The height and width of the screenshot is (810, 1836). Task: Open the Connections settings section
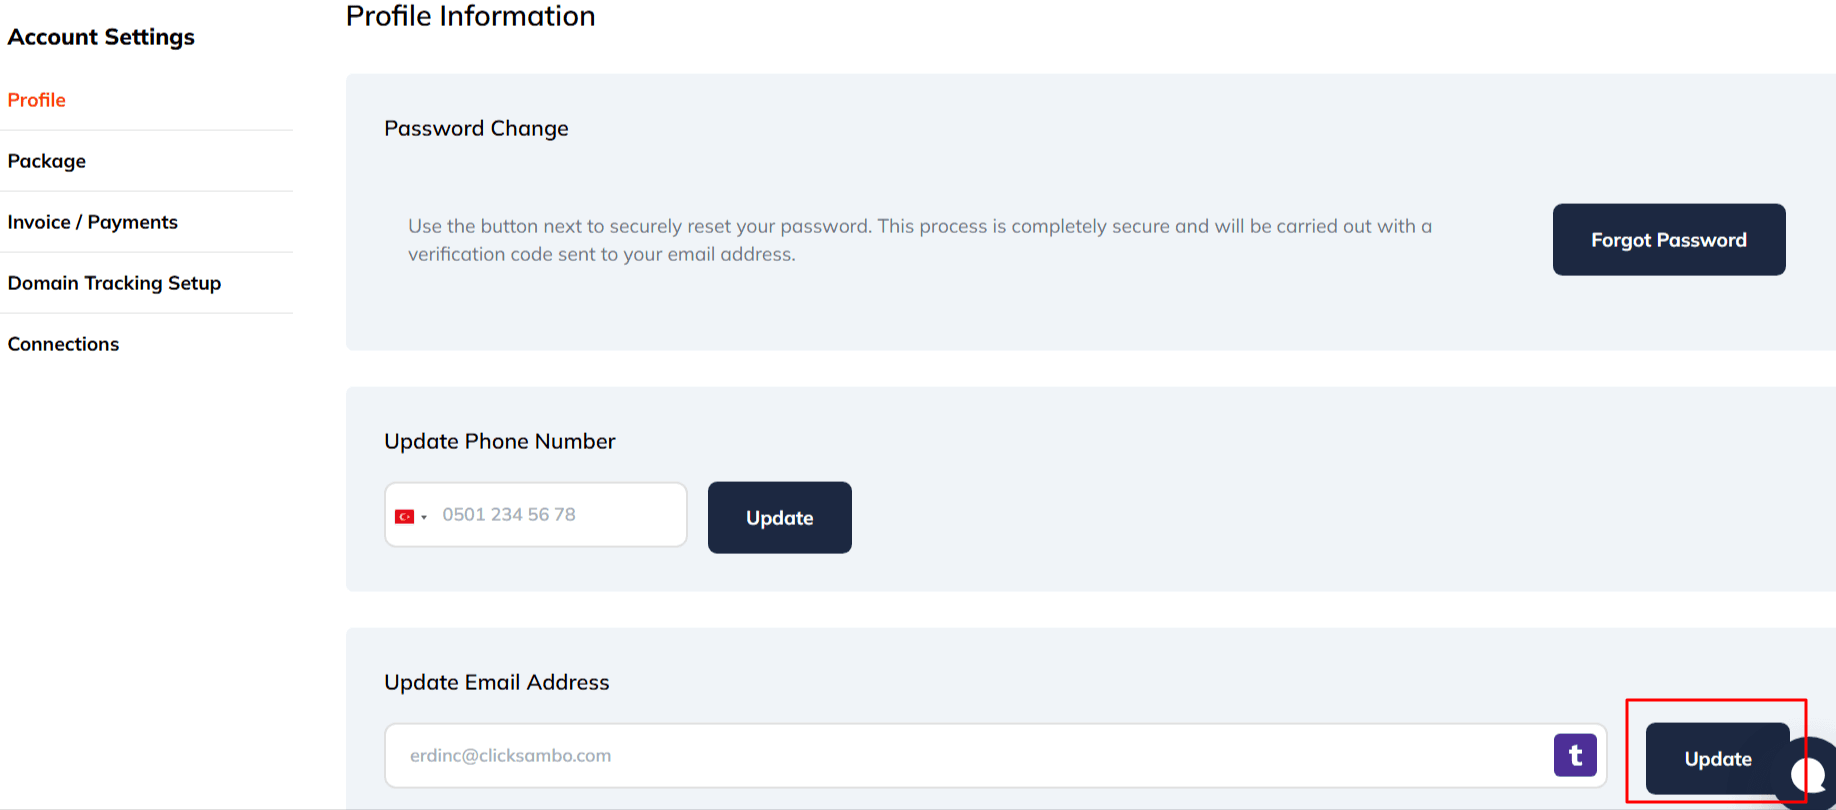[63, 344]
